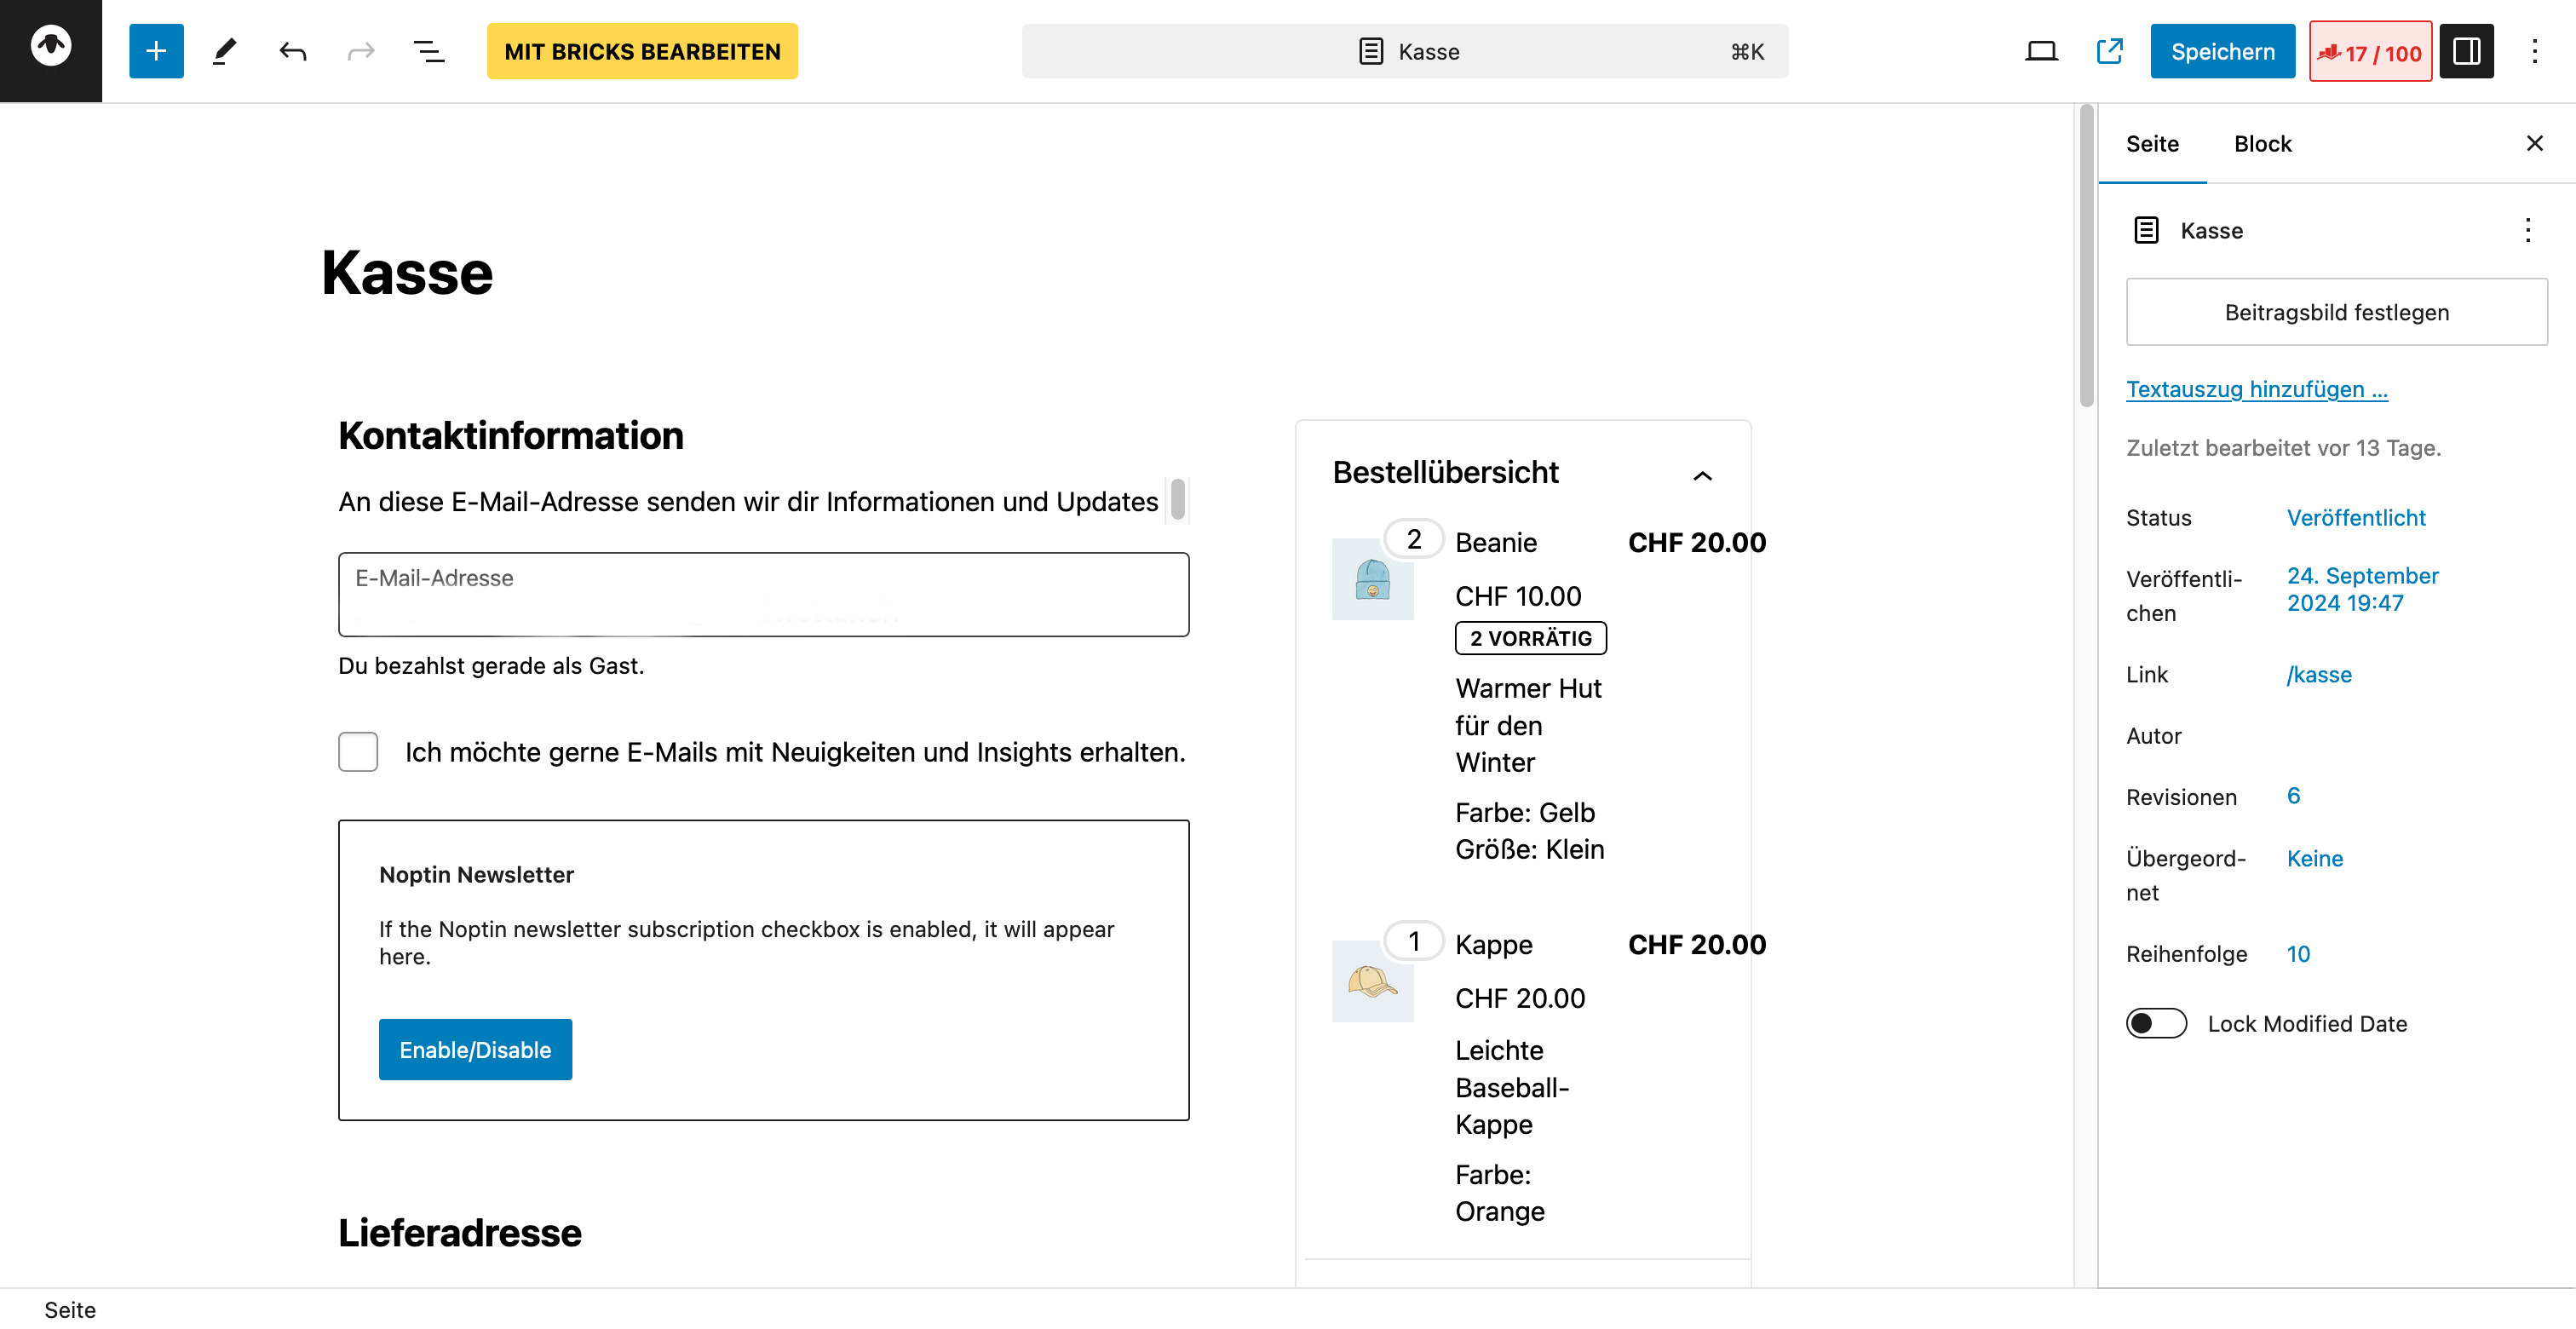Open the Veröffentlicht status dropdown
2576x1329 pixels.
click(x=2355, y=517)
